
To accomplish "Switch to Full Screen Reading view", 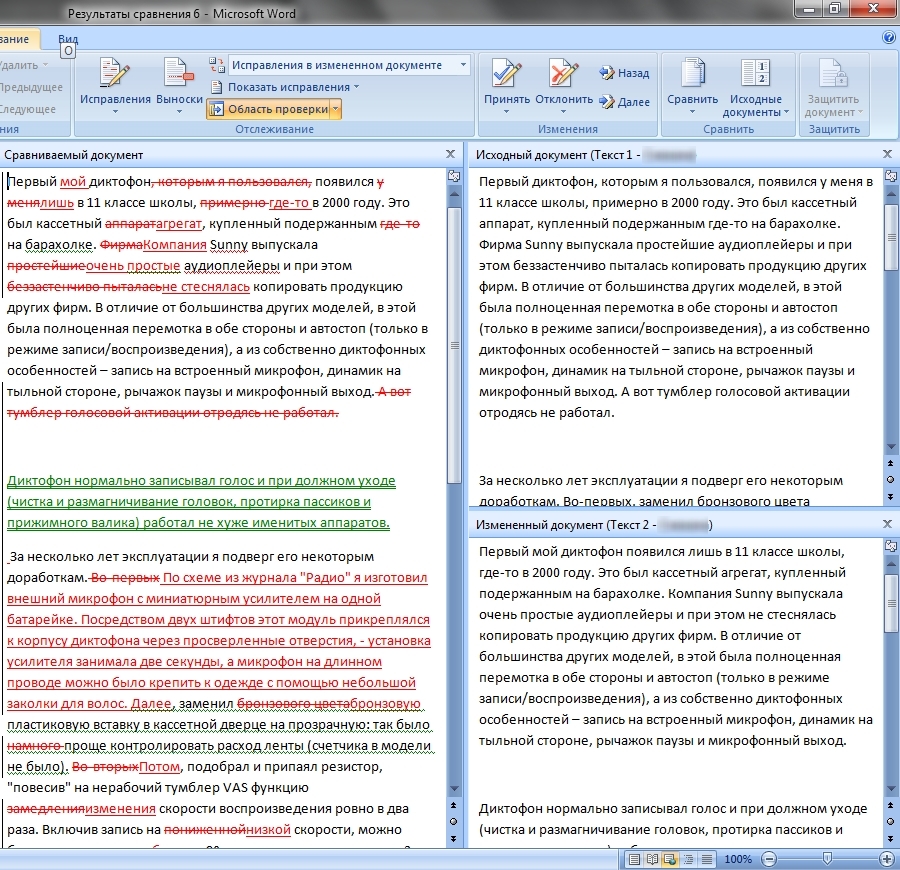I will 653,859.
